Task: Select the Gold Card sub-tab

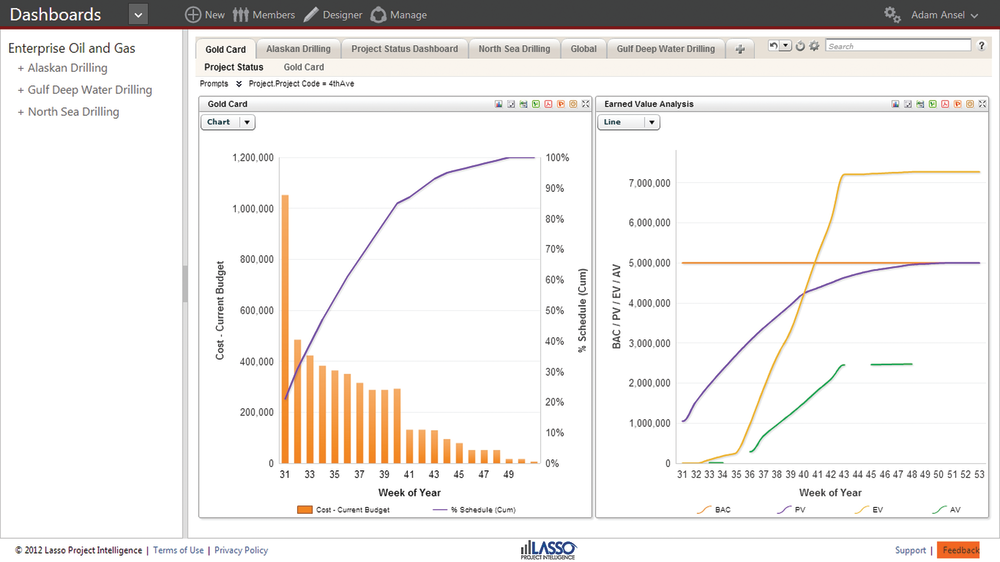Action: click(304, 67)
